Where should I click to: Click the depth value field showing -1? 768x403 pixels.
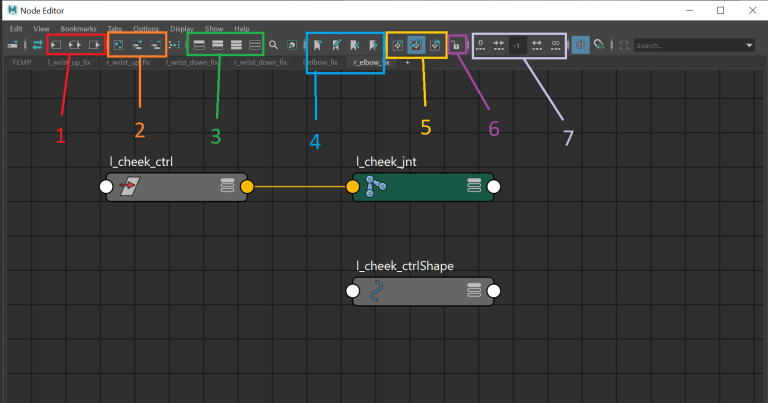[517, 46]
